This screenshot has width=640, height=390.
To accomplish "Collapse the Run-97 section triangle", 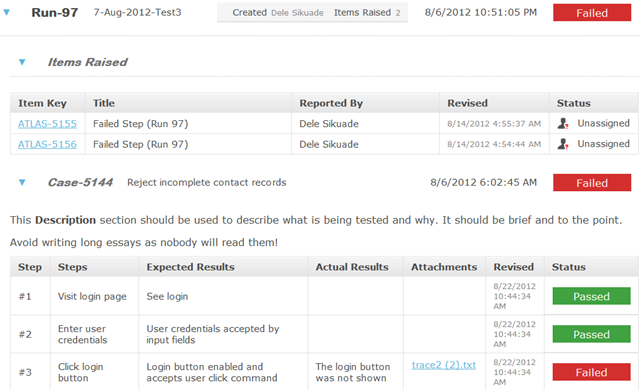I will 7,13.
